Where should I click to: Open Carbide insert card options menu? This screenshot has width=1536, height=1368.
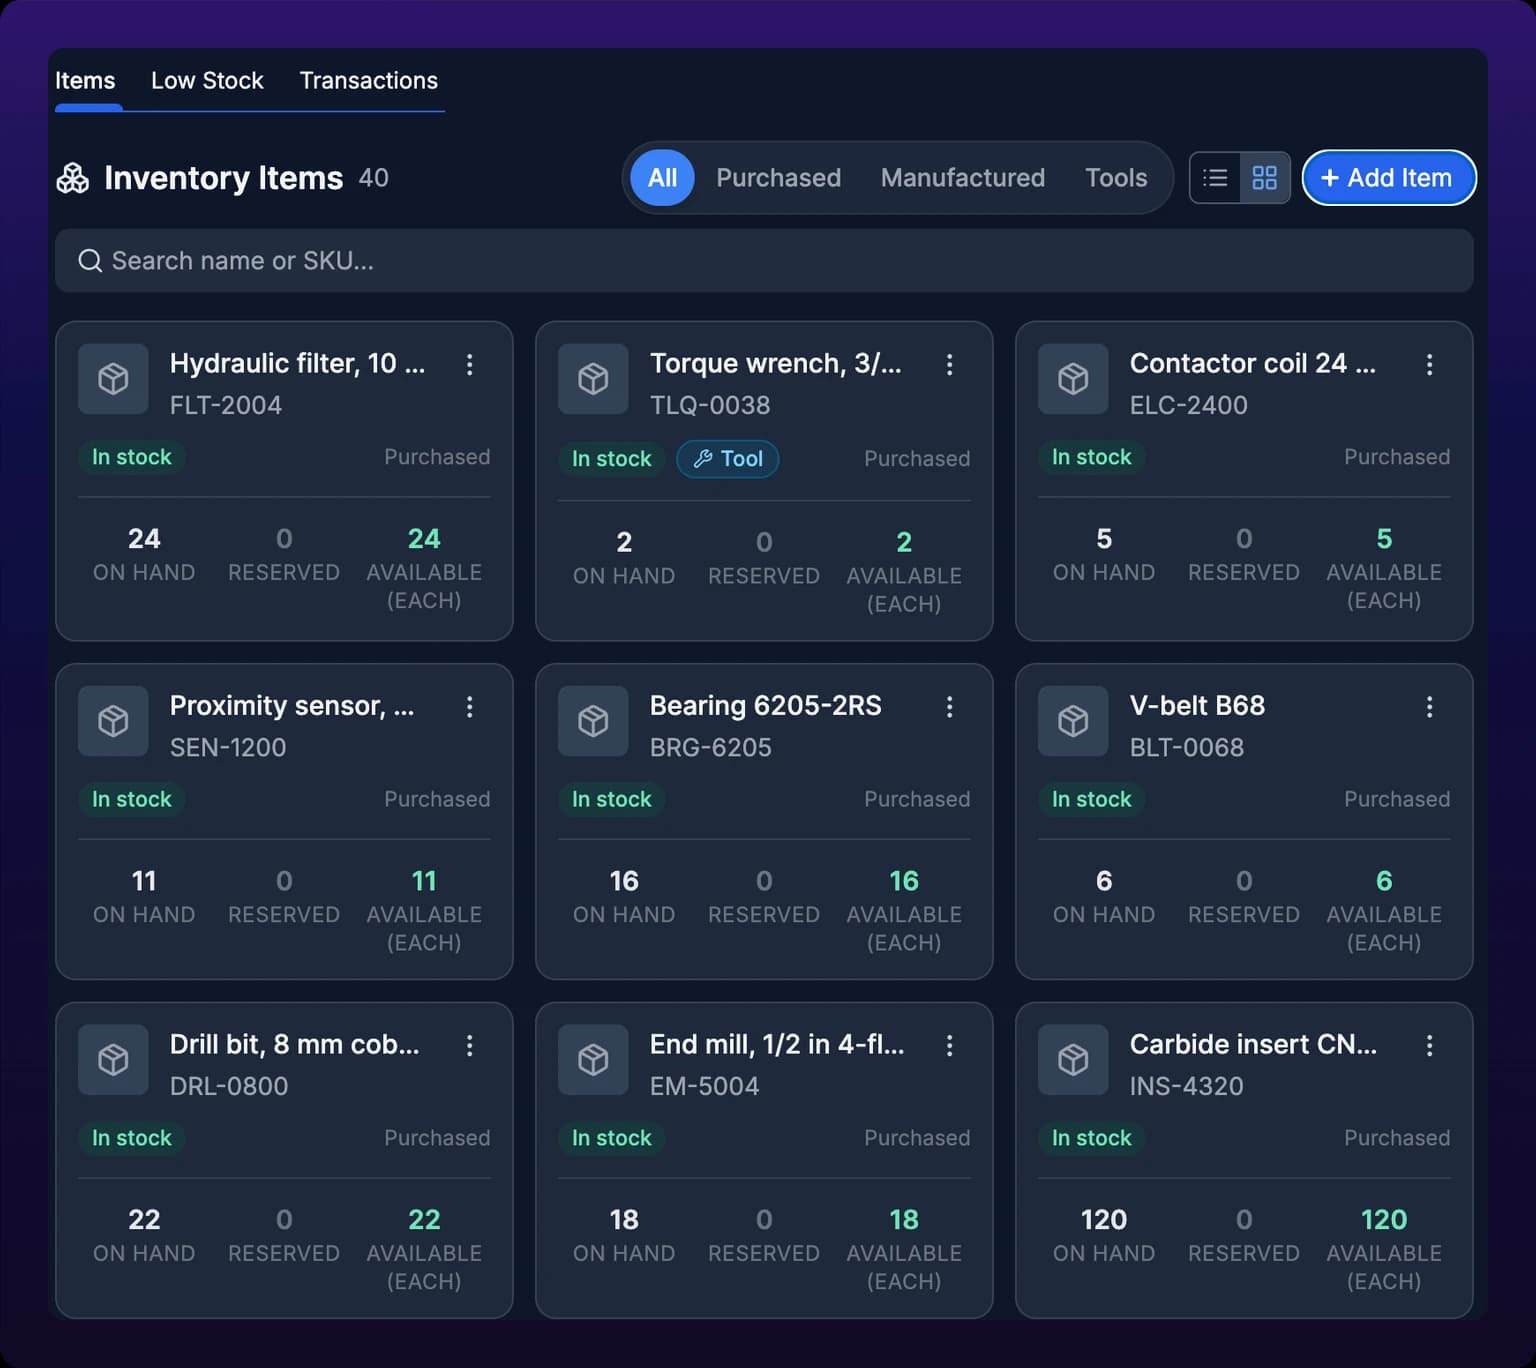(x=1429, y=1046)
